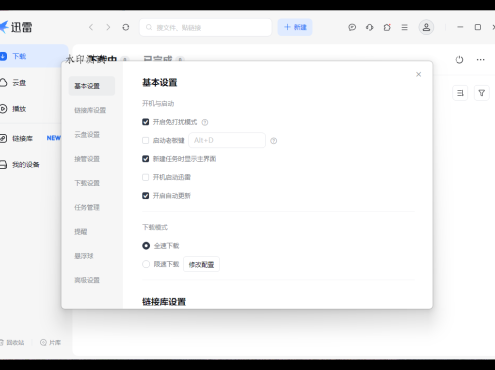Click the user avatar icon
Image resolution: width=495 pixels, height=370 pixels.
pos(426,27)
